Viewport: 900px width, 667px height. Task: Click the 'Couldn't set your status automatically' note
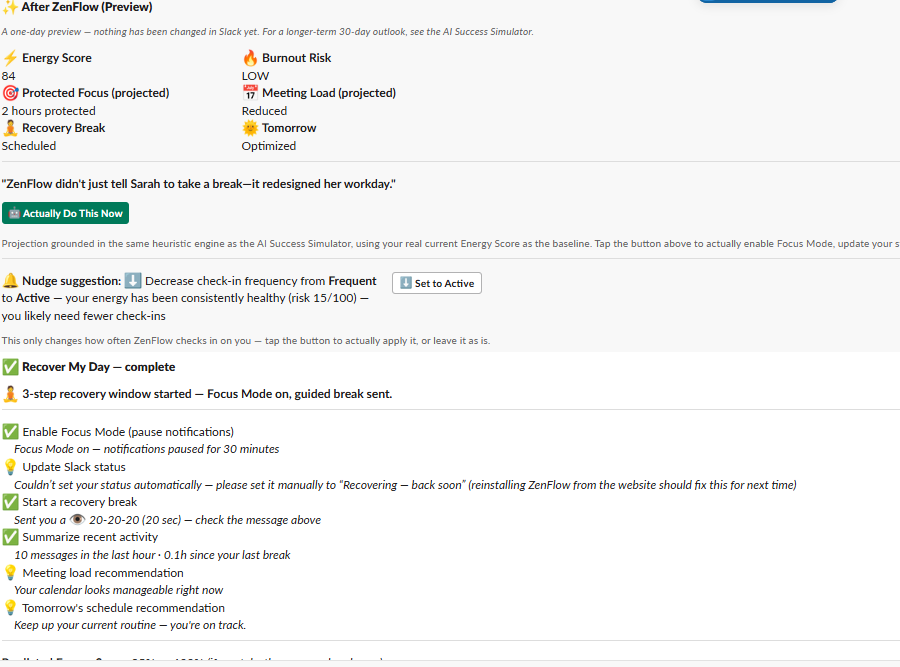click(x=405, y=484)
